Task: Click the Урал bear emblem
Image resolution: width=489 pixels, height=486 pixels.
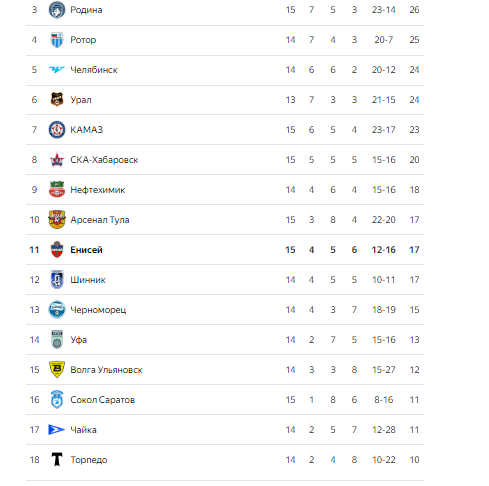Action: (x=57, y=99)
